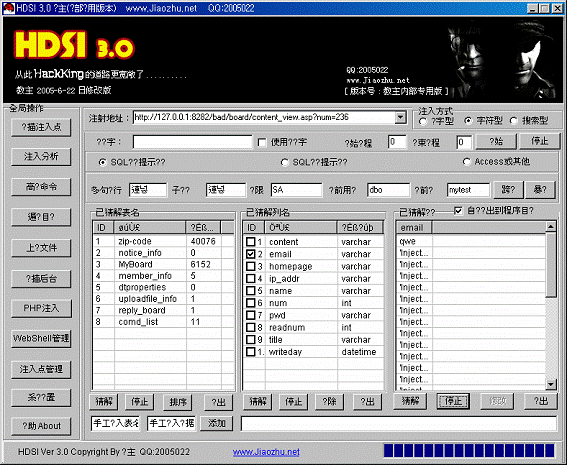Click the keyword ??字 input field

pos(192,142)
